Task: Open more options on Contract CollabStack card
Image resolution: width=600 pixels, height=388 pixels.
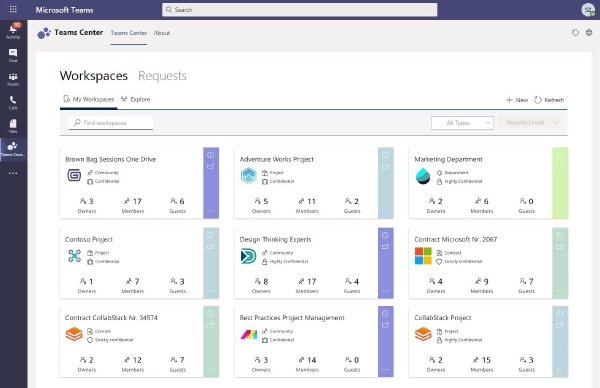Action: tap(211, 370)
